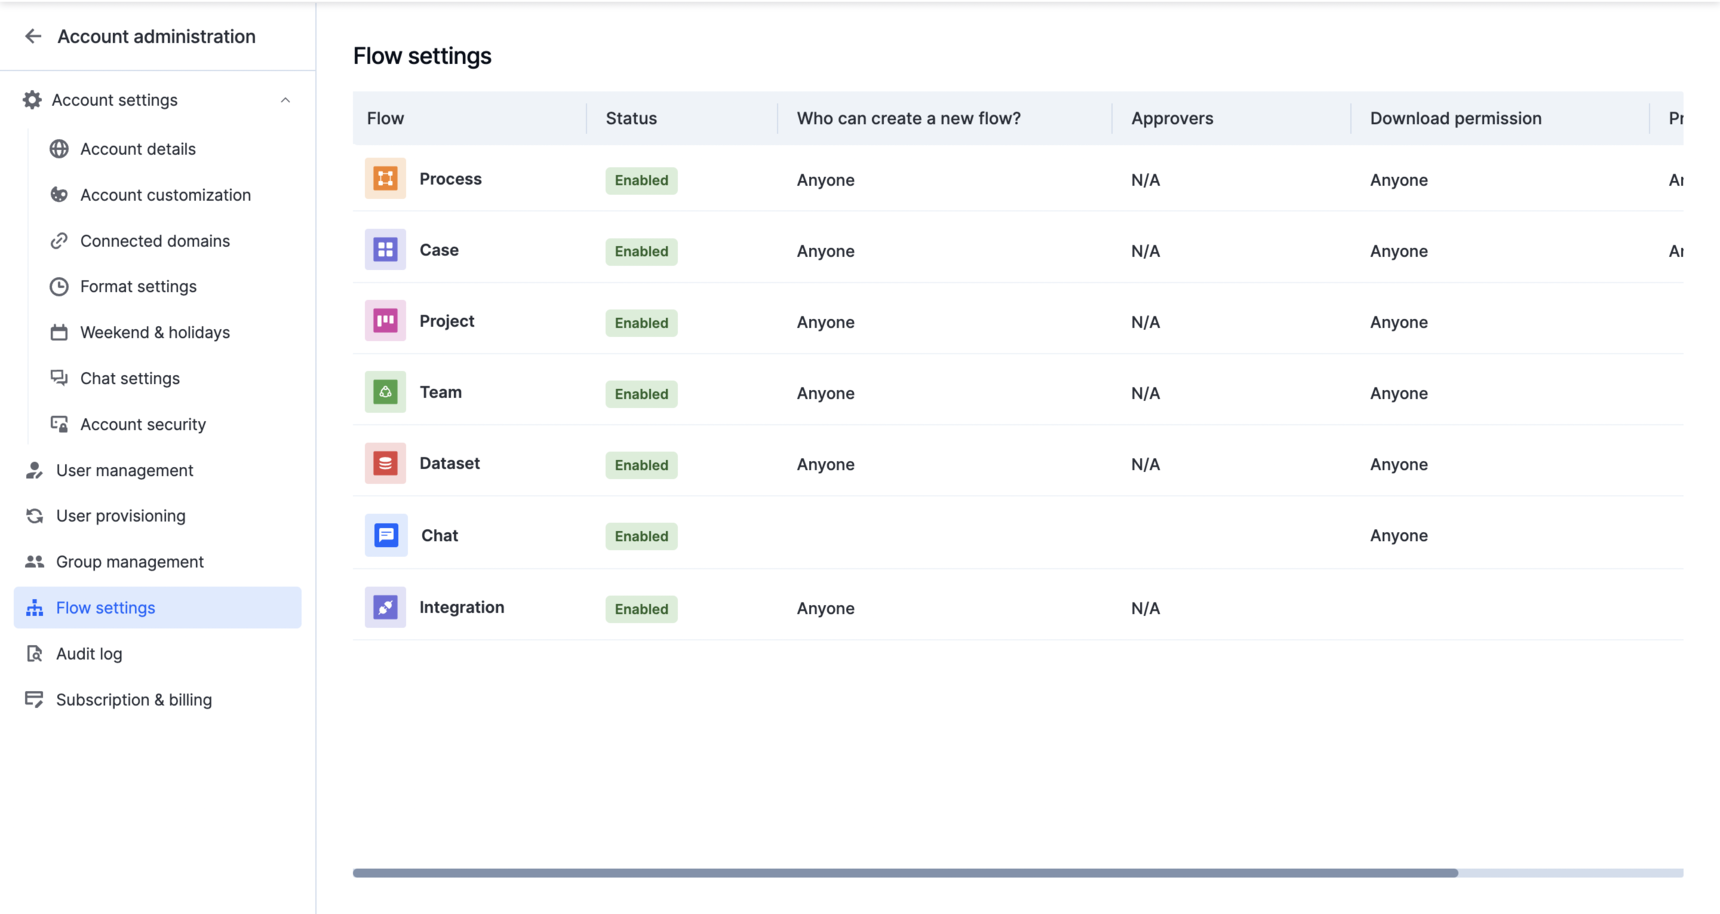
Task: Click the Integration flow icon
Action: pyautogui.click(x=385, y=607)
